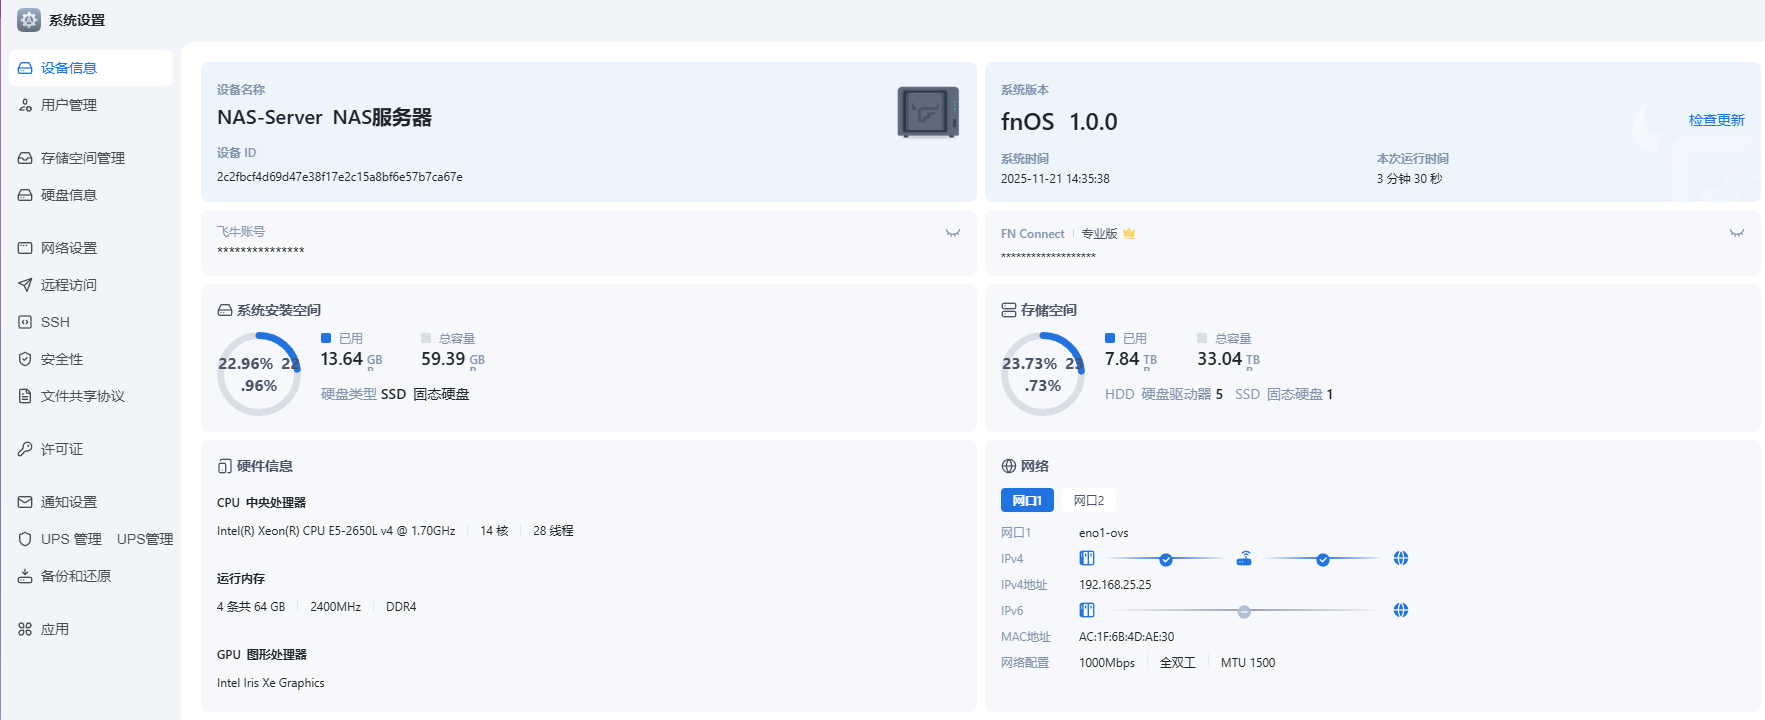Viewport: 1765px width, 720px height.
Task: Click the System Settings gear icon
Action: point(29,20)
